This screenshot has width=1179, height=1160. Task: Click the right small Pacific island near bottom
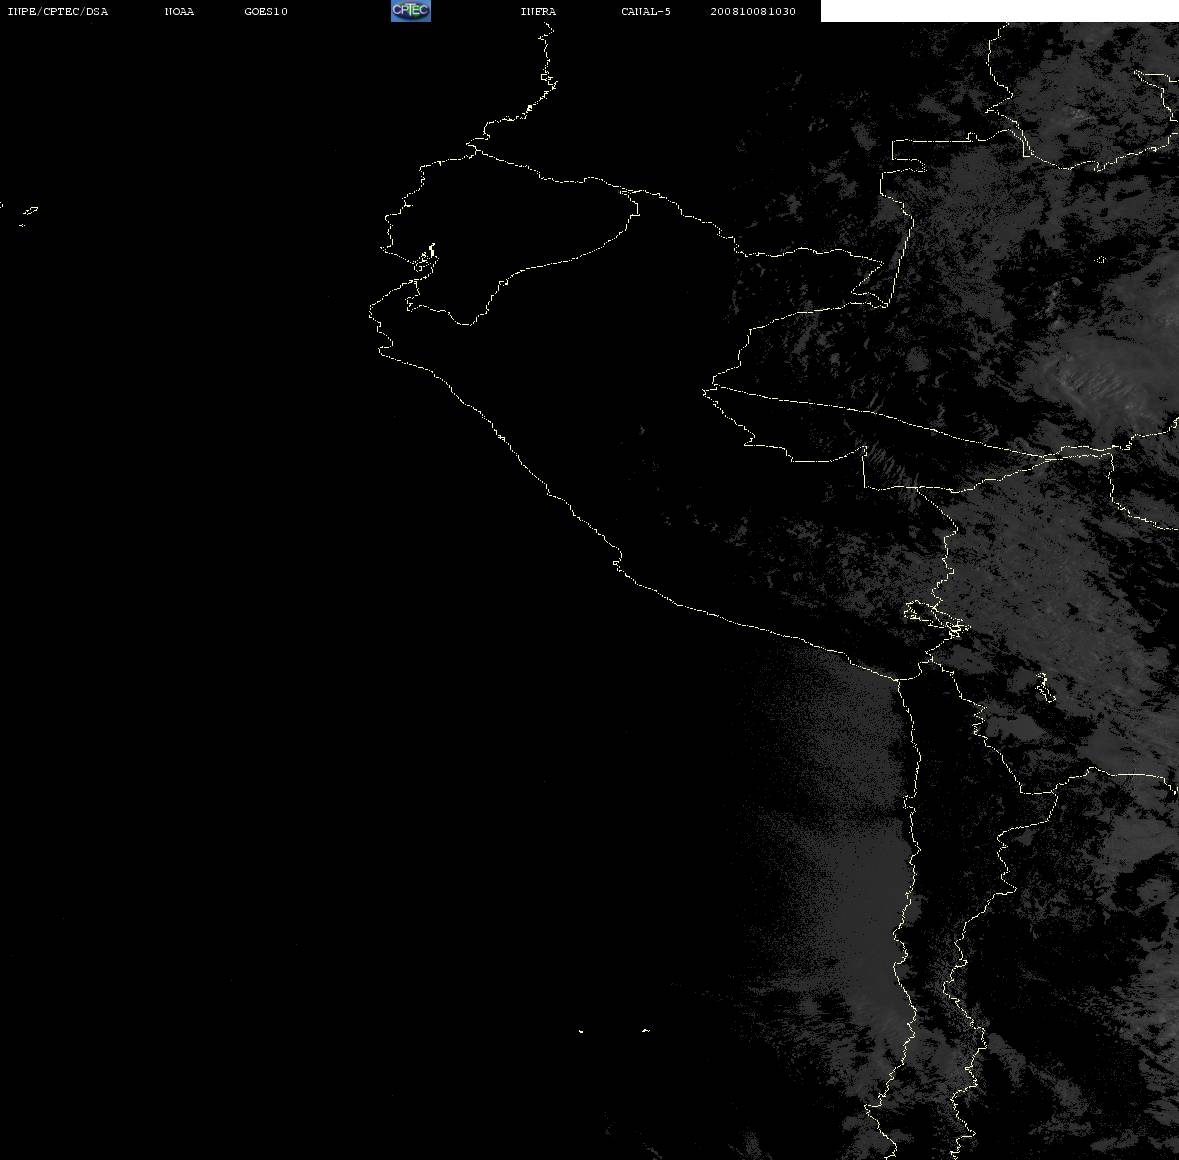point(646,1030)
